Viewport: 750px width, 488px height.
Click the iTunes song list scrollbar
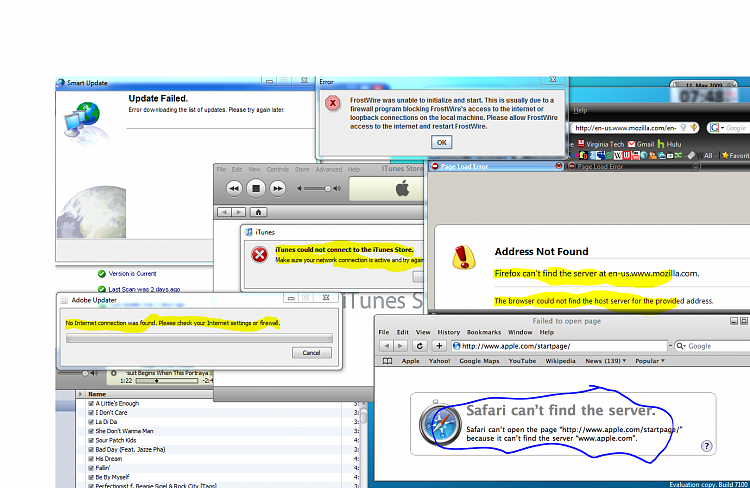click(364, 444)
